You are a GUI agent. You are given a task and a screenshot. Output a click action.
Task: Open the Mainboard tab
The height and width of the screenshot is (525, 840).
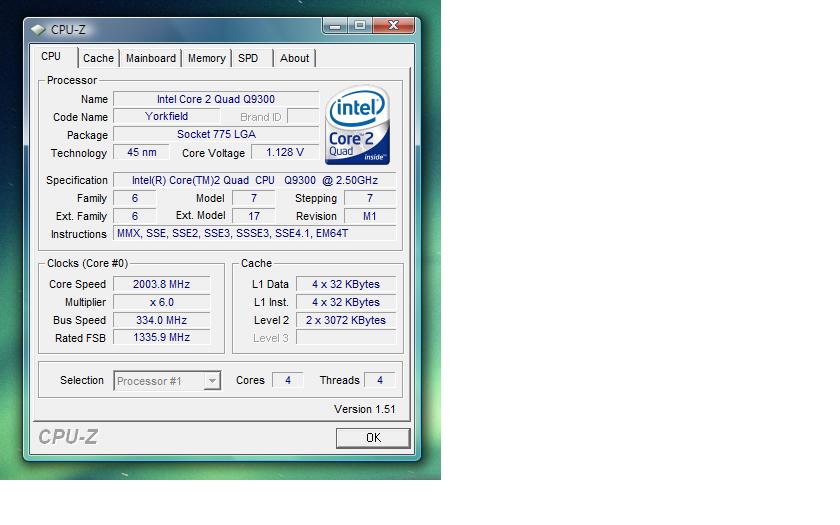click(151, 58)
